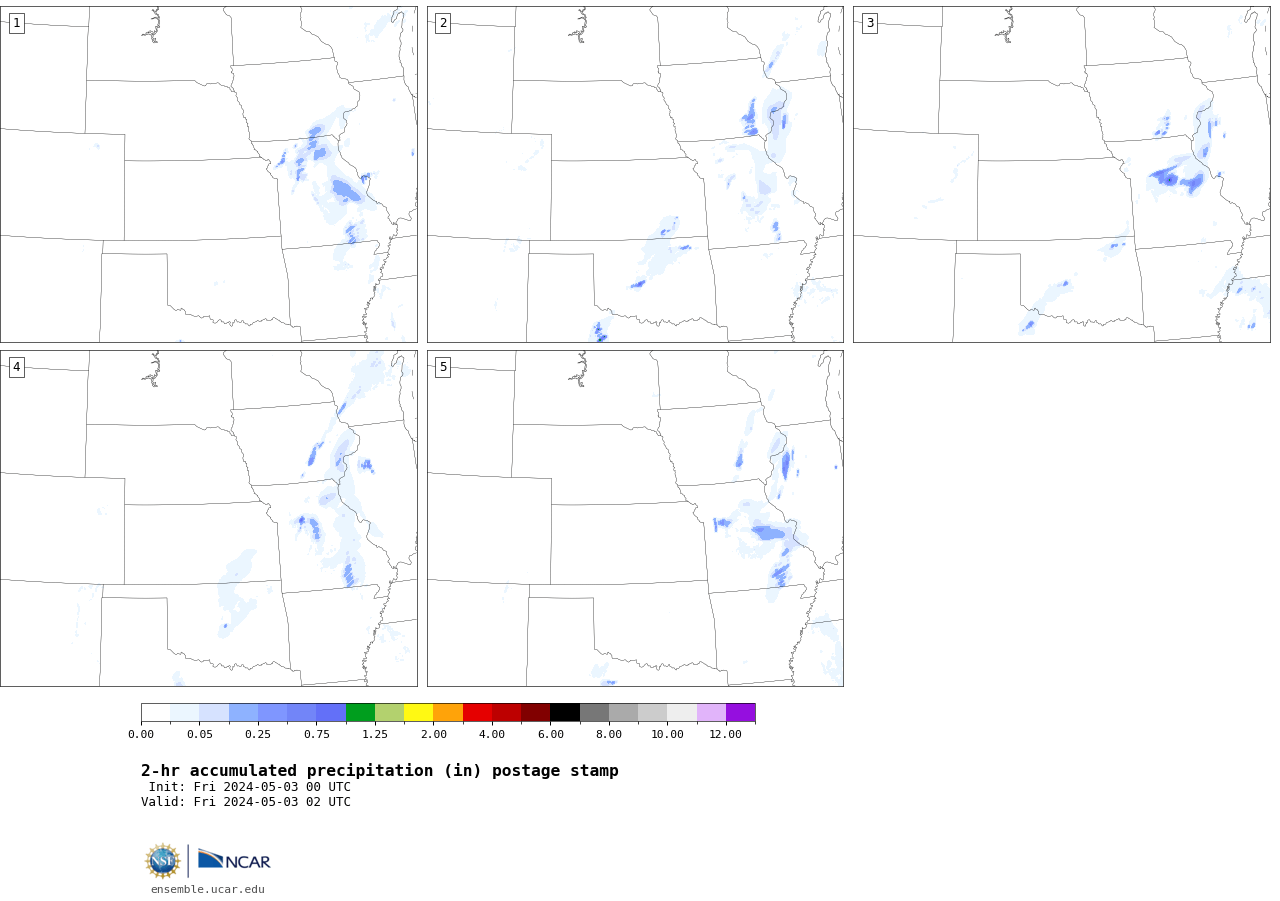The height and width of the screenshot is (901, 1280).
Task: Click the 12.00 colorbar label
Action: tap(726, 735)
